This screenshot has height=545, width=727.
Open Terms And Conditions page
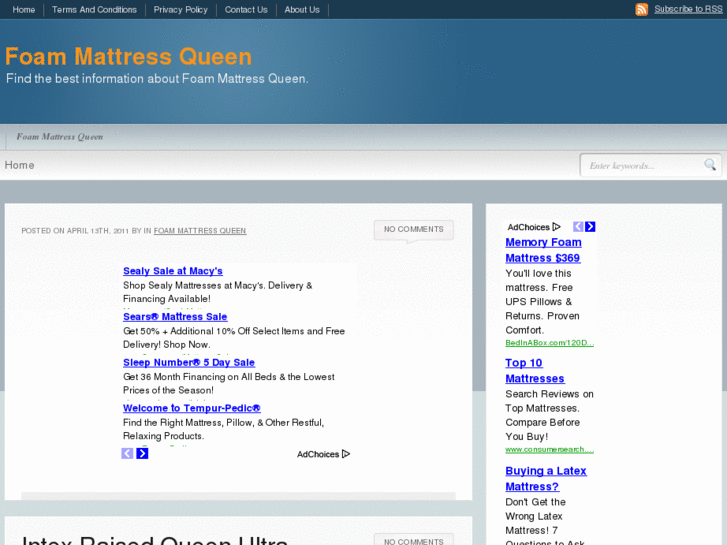(x=94, y=10)
